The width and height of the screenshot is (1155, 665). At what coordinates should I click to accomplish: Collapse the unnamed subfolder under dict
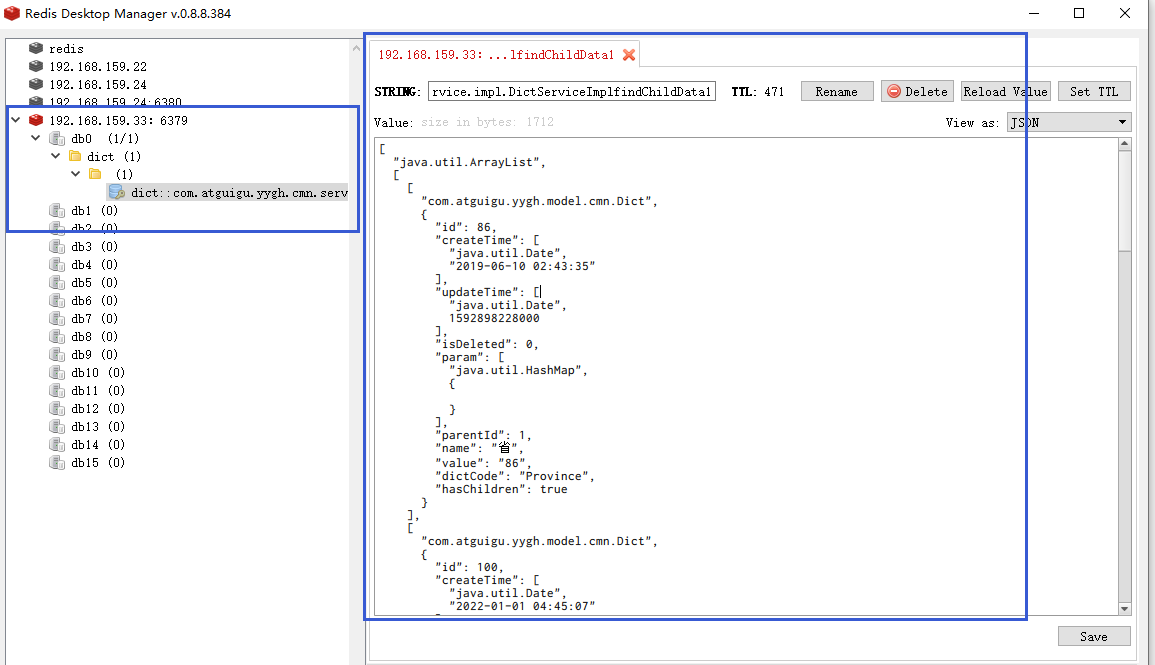coord(75,174)
